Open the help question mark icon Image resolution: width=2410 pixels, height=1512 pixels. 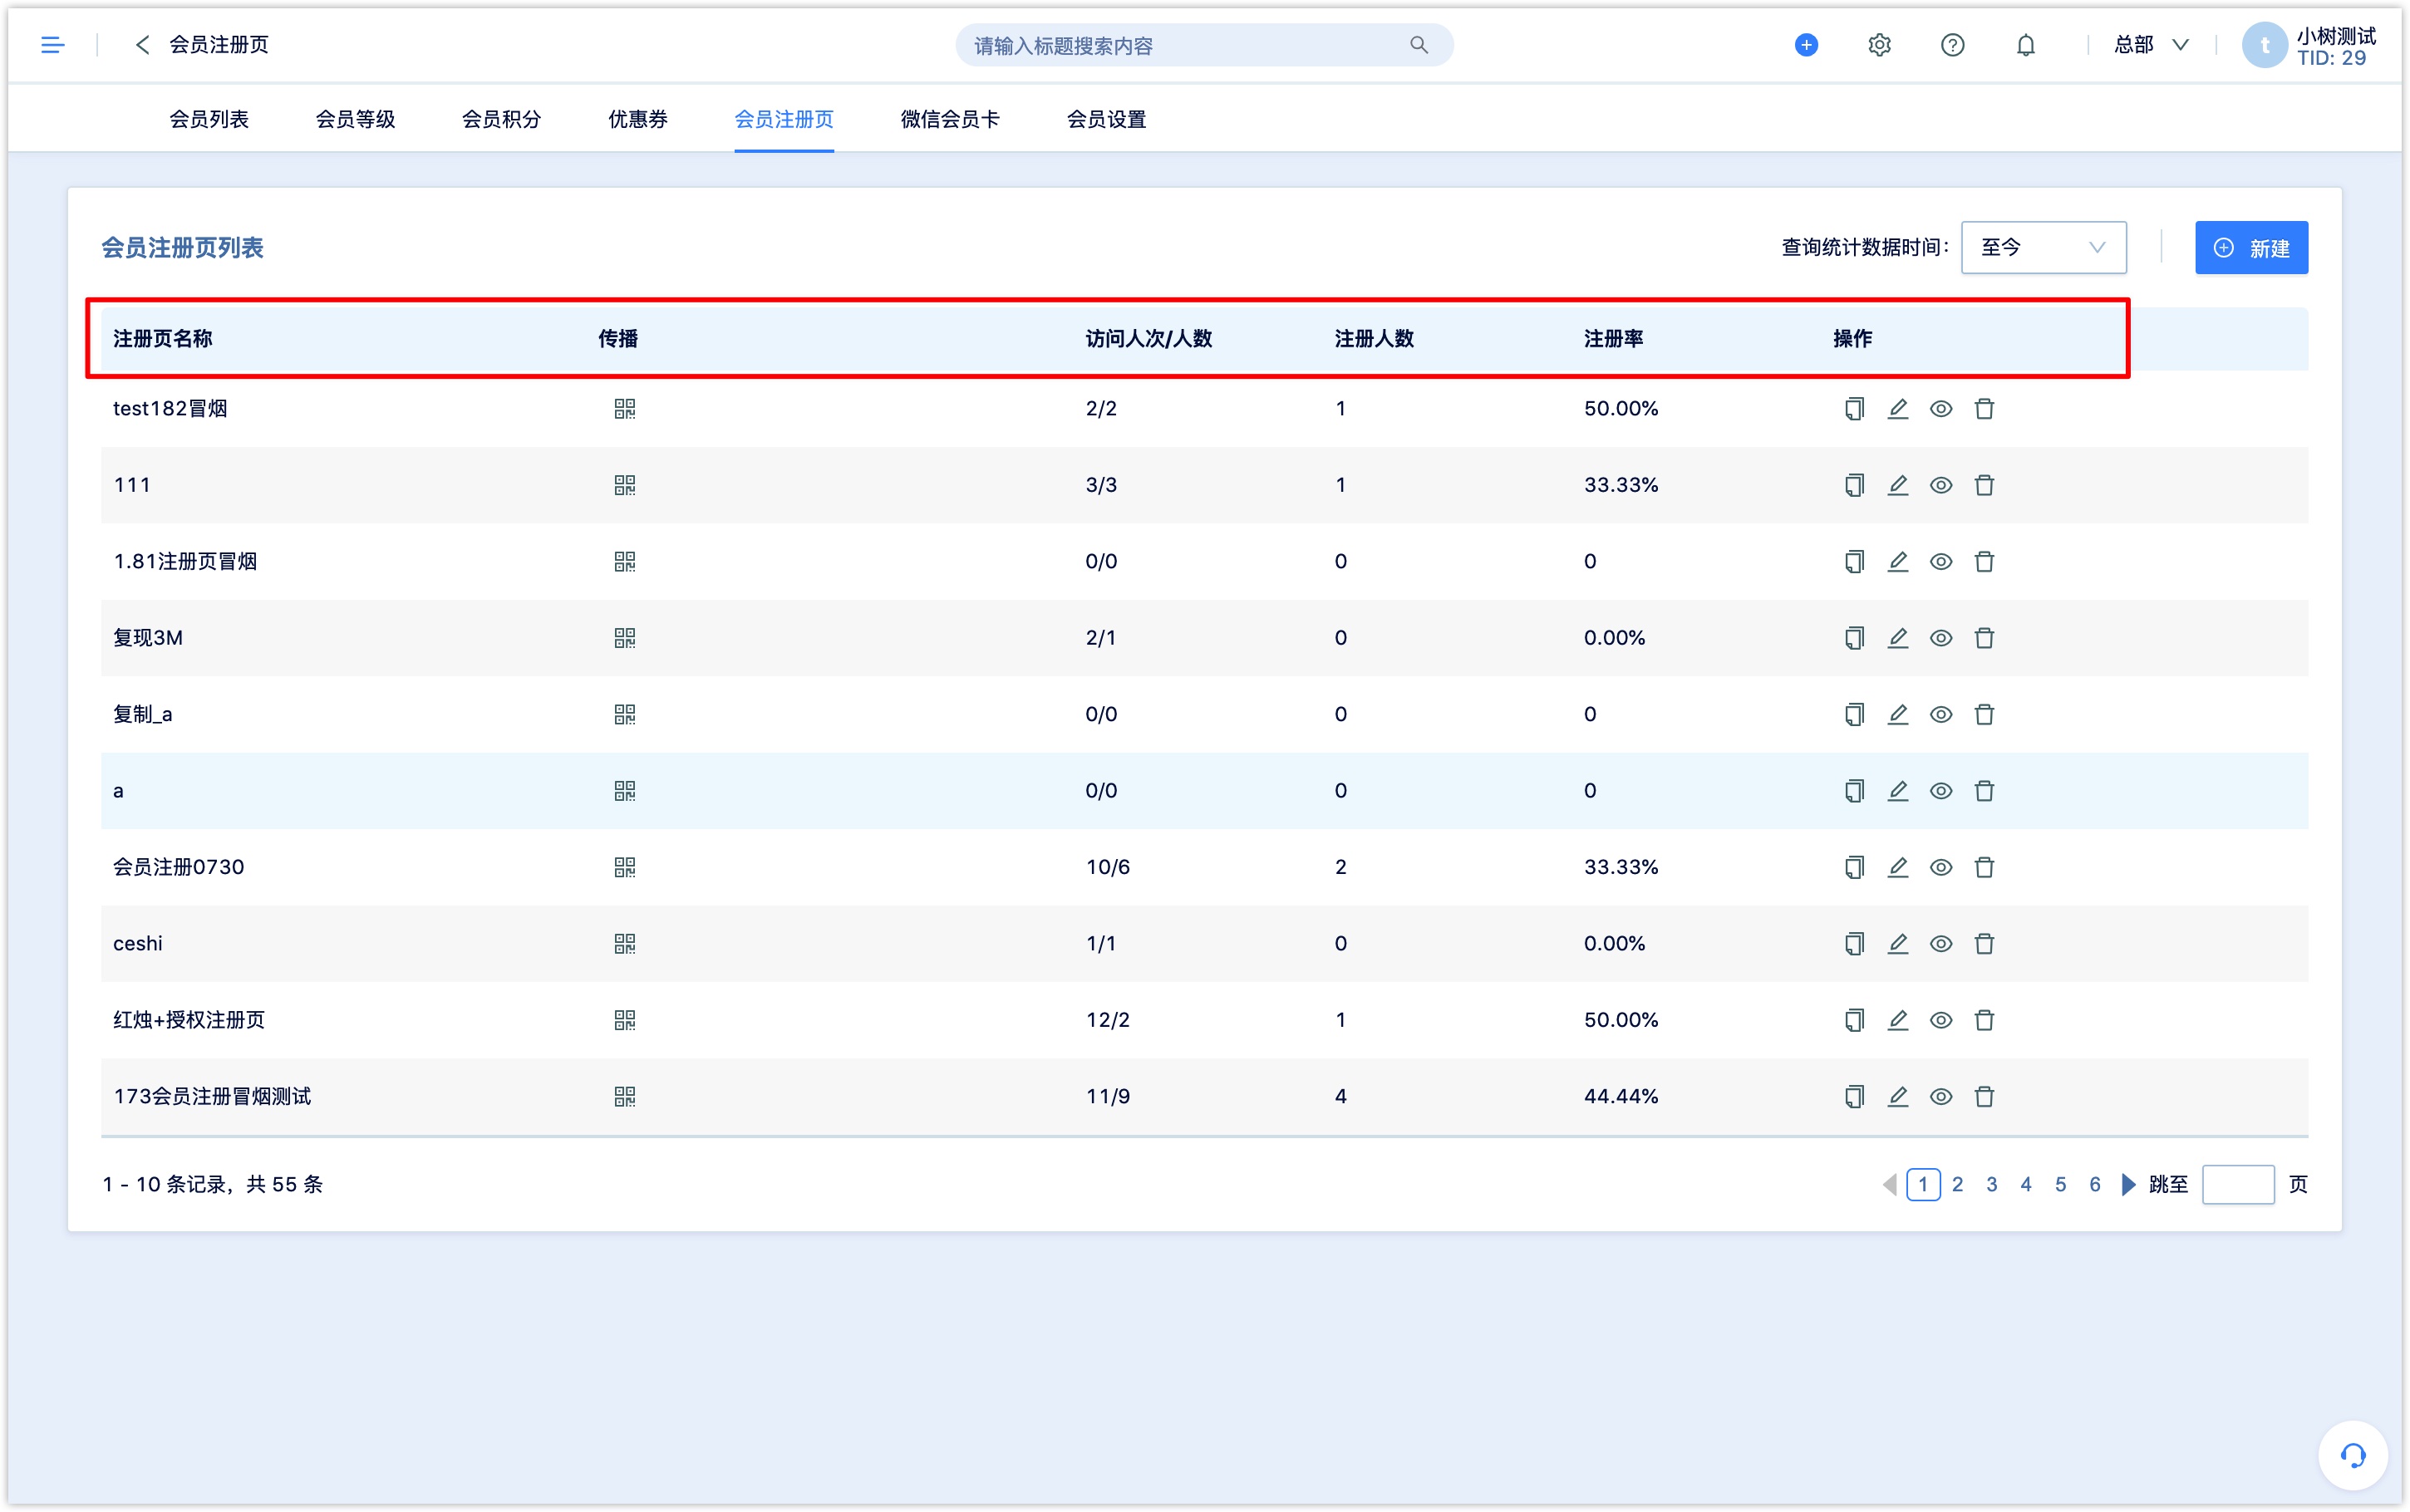pos(1952,45)
